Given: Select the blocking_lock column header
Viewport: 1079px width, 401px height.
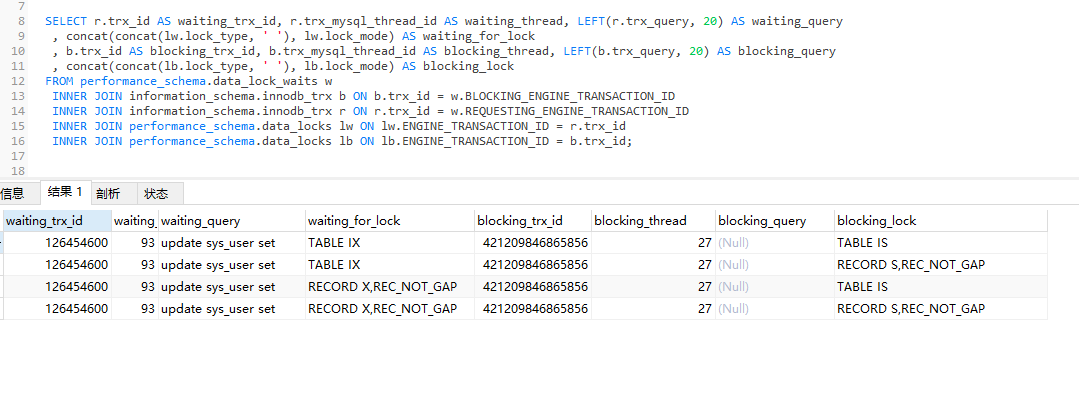Looking at the screenshot, I should click(877, 221).
